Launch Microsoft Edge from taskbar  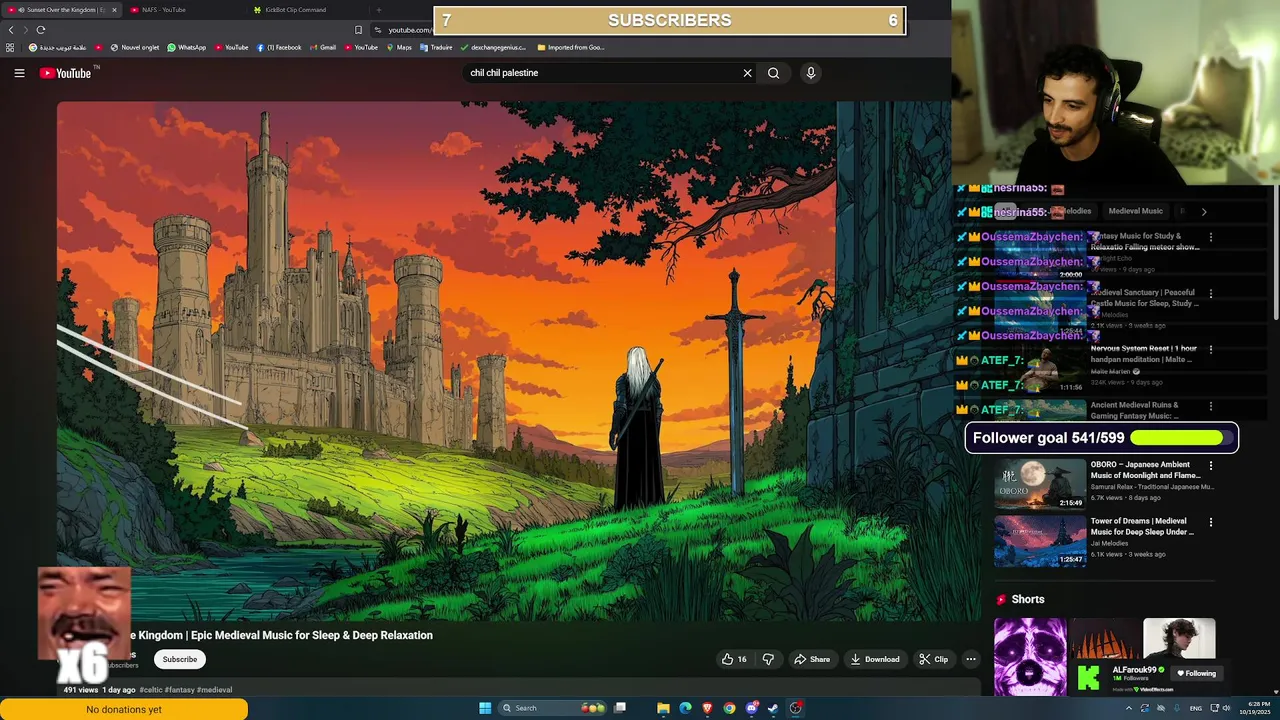(685, 708)
